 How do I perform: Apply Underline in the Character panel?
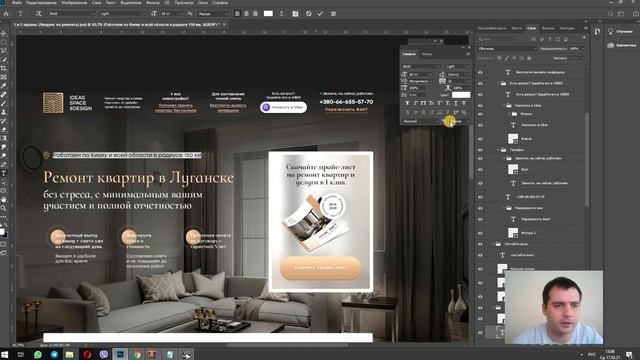point(456,103)
